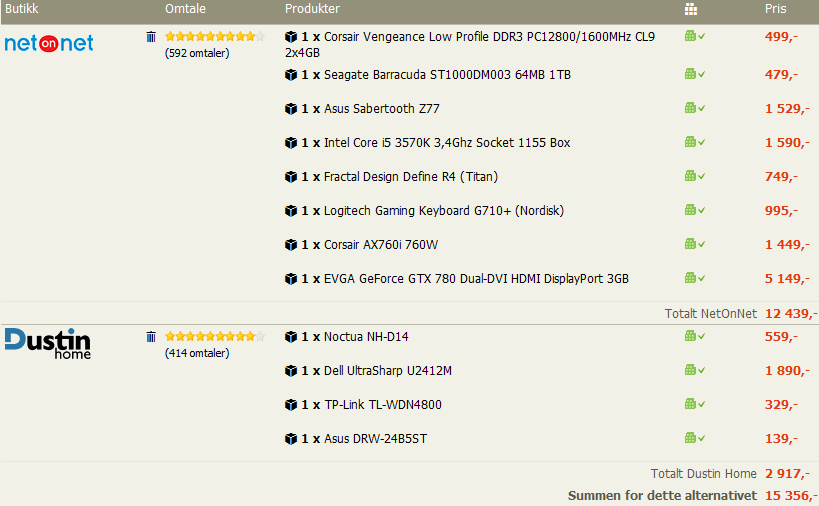Click Dustin Home's star rating

(214, 337)
